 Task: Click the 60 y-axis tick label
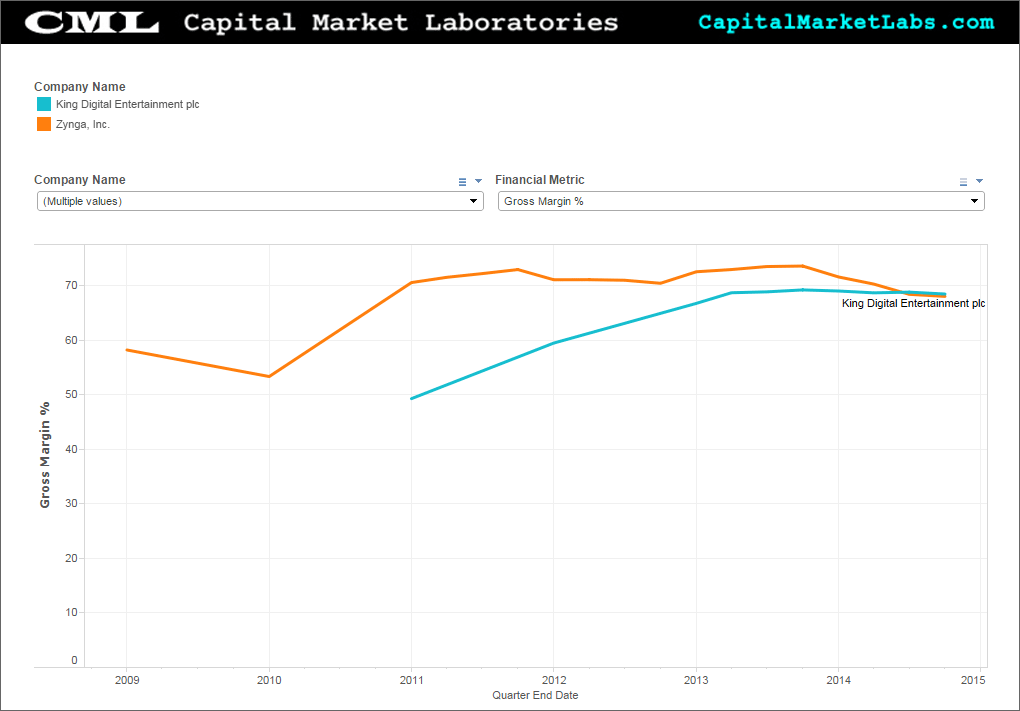point(71,340)
